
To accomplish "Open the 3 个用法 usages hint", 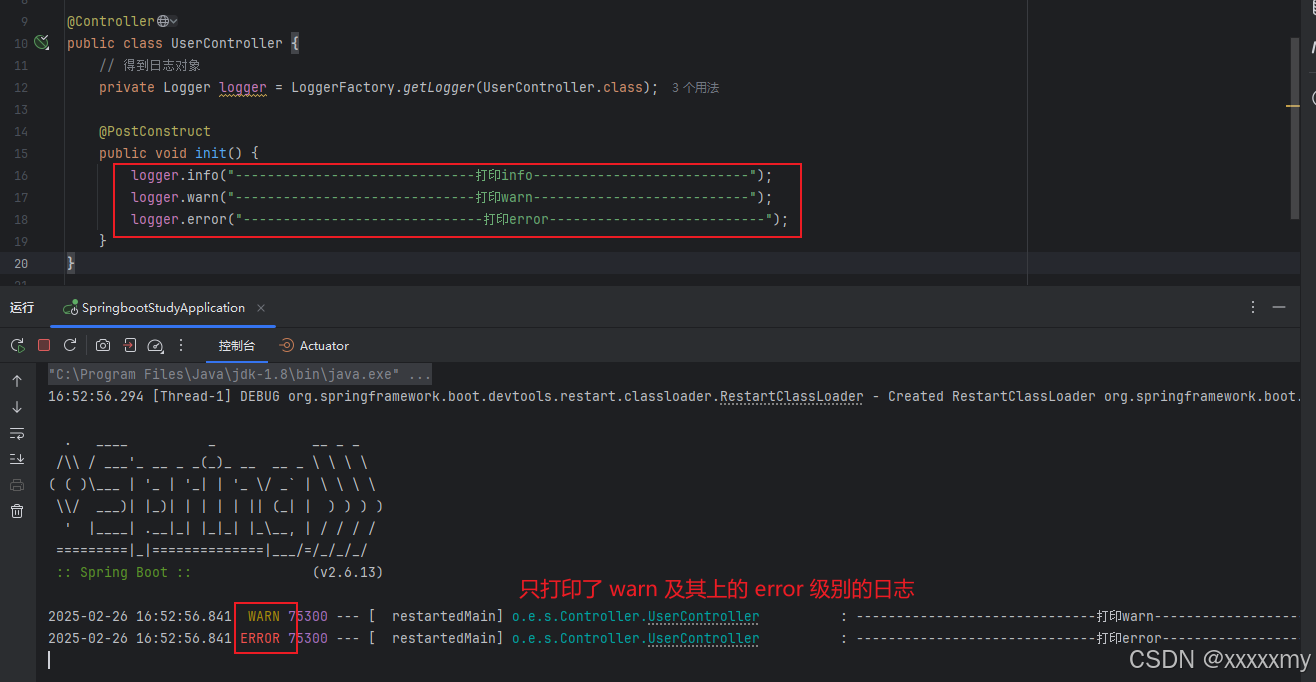I will [x=695, y=88].
